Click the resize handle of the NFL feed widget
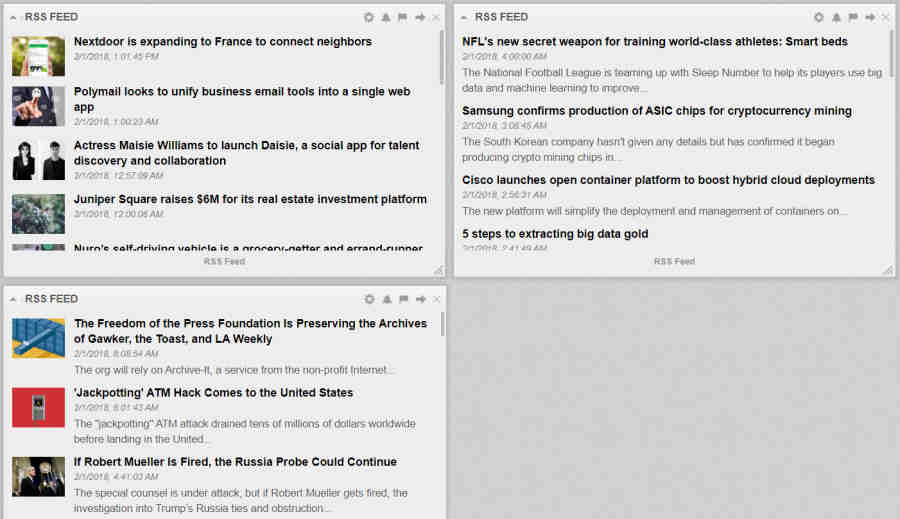Viewport: 900px width, 519px height. pos(887,269)
